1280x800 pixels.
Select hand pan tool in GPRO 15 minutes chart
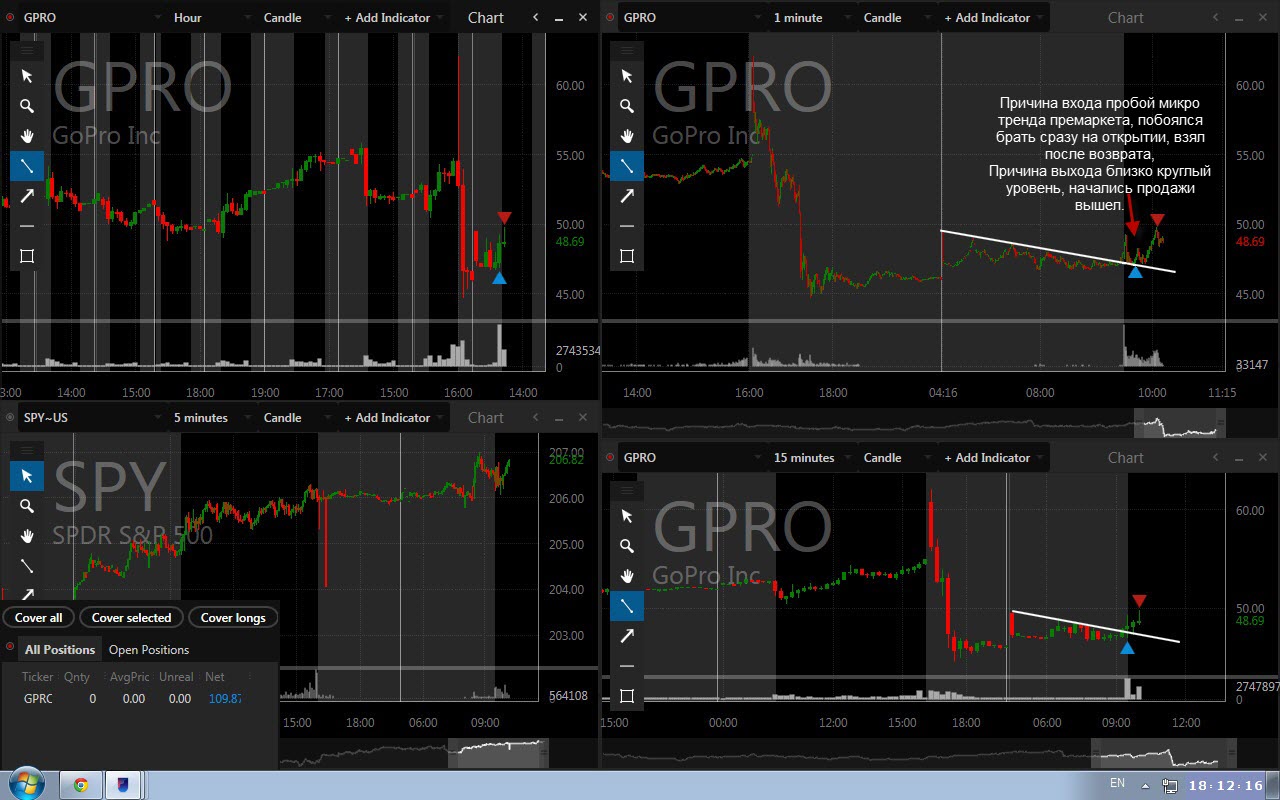click(x=627, y=576)
